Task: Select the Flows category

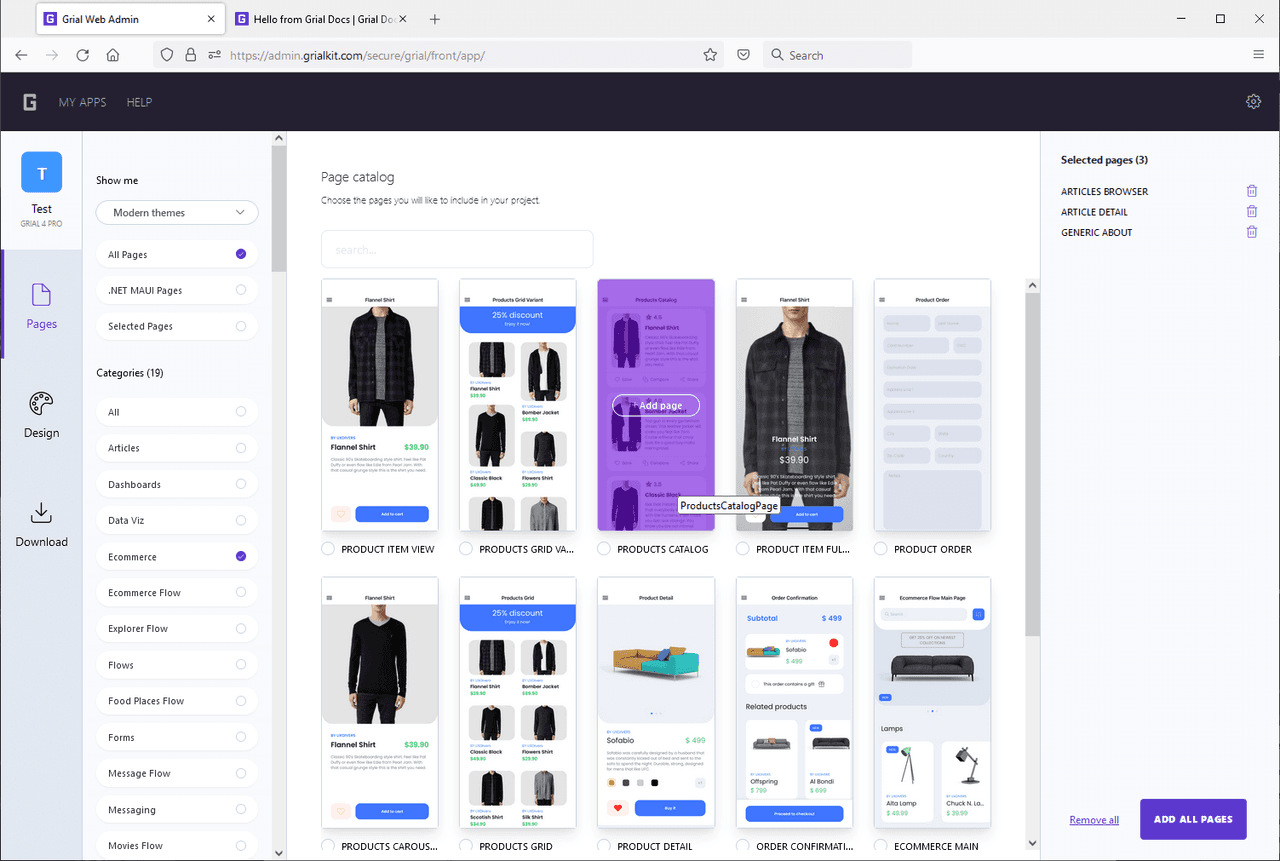Action: point(177,665)
